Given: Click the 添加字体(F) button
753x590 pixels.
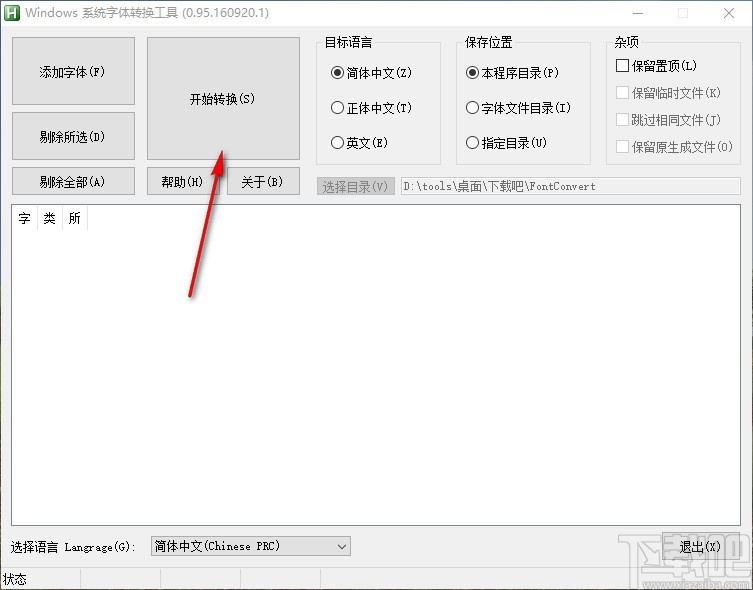Looking at the screenshot, I should coord(73,71).
